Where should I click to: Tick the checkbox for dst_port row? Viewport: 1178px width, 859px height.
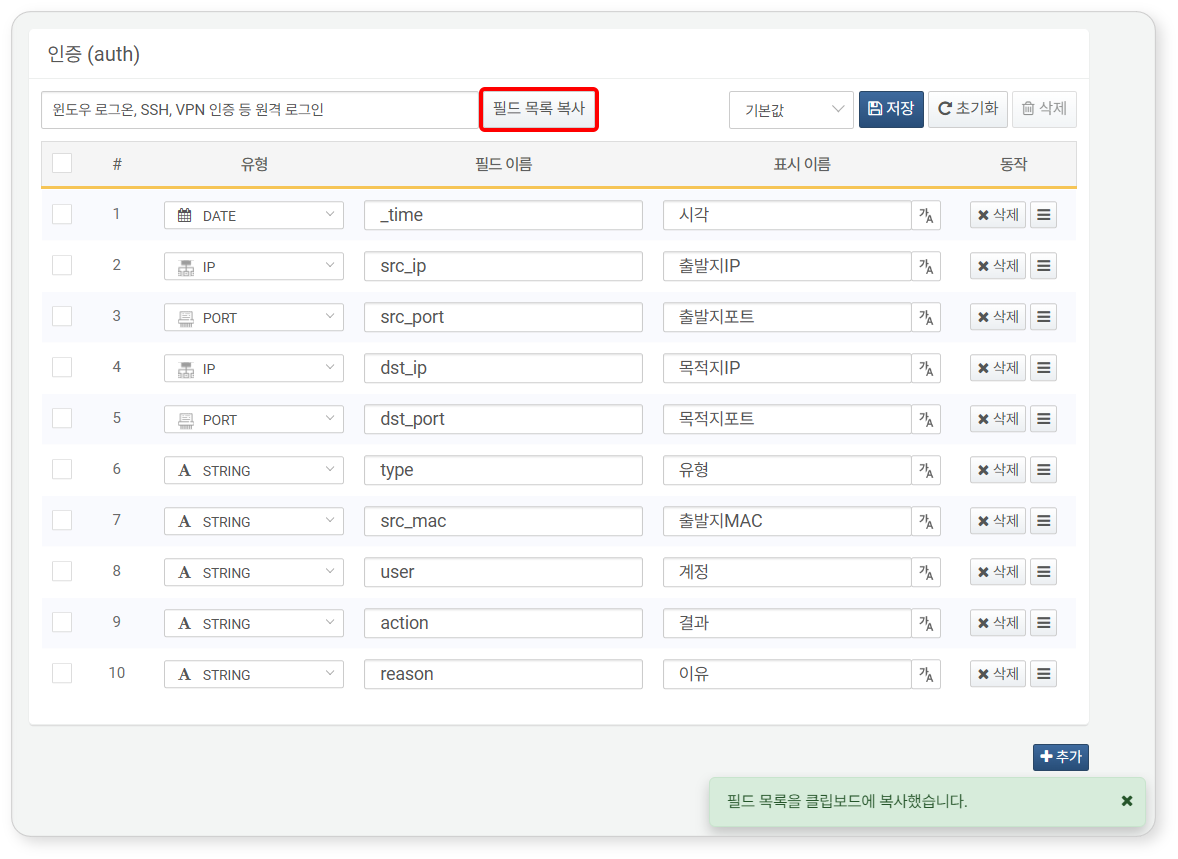click(62, 419)
